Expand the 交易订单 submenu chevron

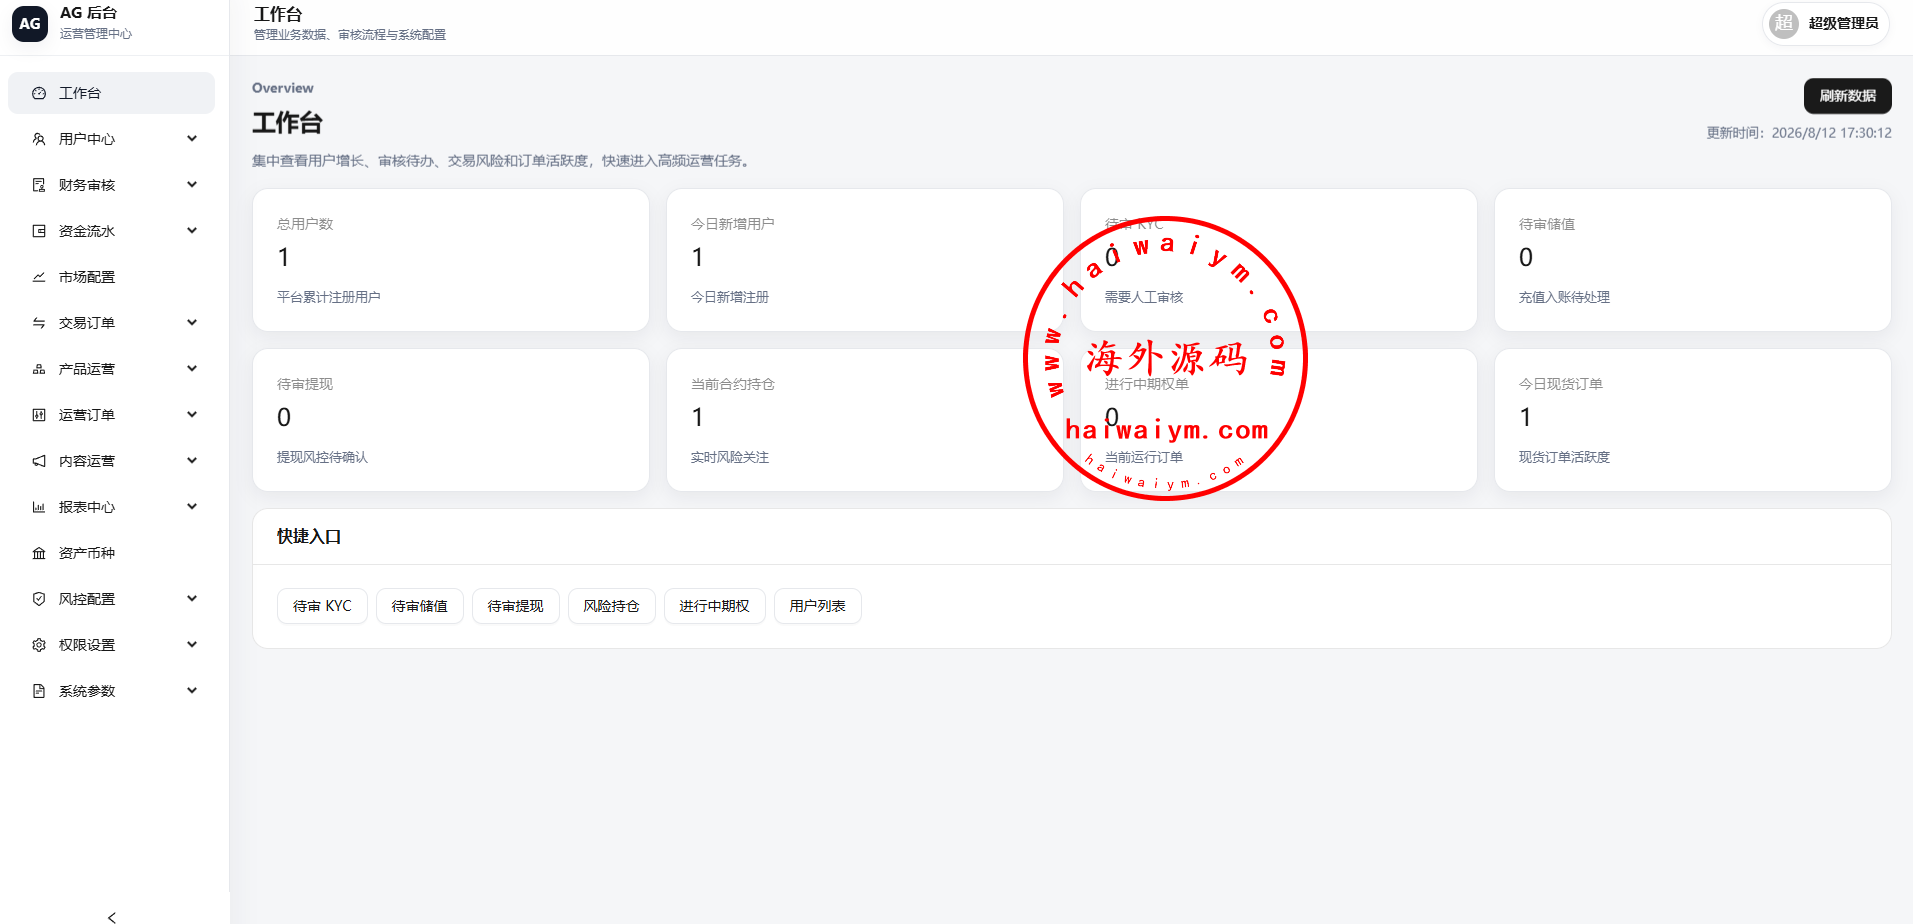[192, 323]
